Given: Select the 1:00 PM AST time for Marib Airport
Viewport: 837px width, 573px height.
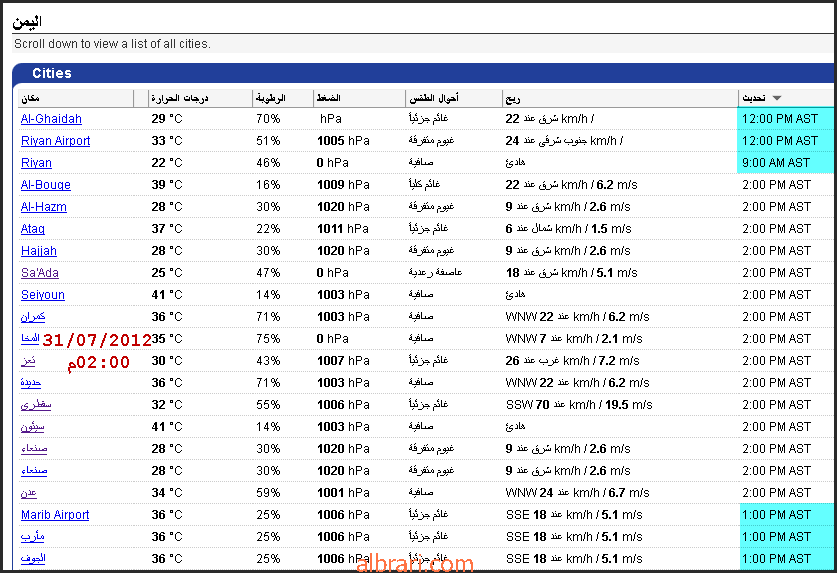Looking at the screenshot, I should 776,514.
